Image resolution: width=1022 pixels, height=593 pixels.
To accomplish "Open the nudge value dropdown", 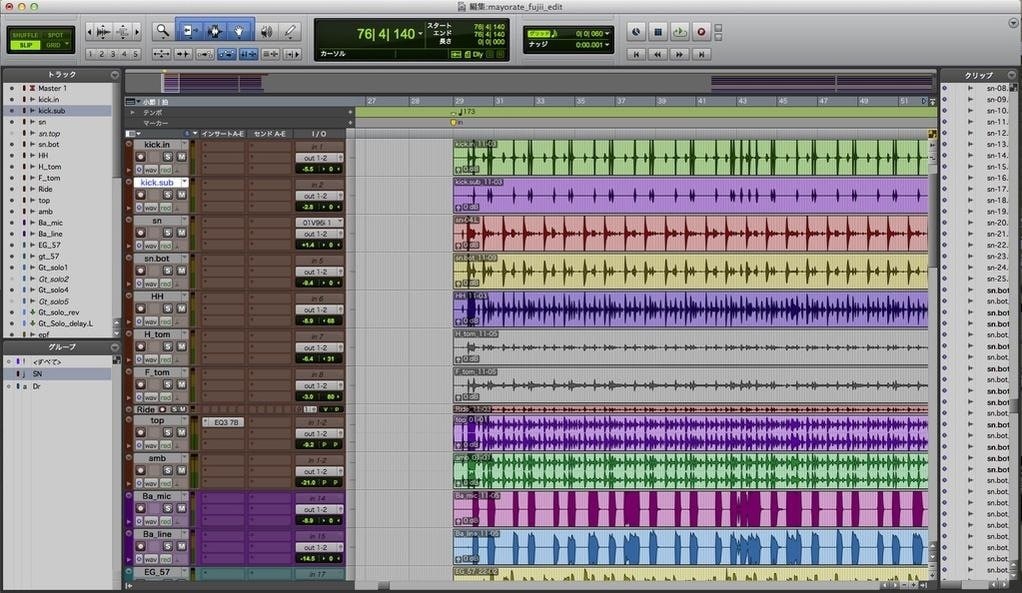I will click(x=607, y=45).
